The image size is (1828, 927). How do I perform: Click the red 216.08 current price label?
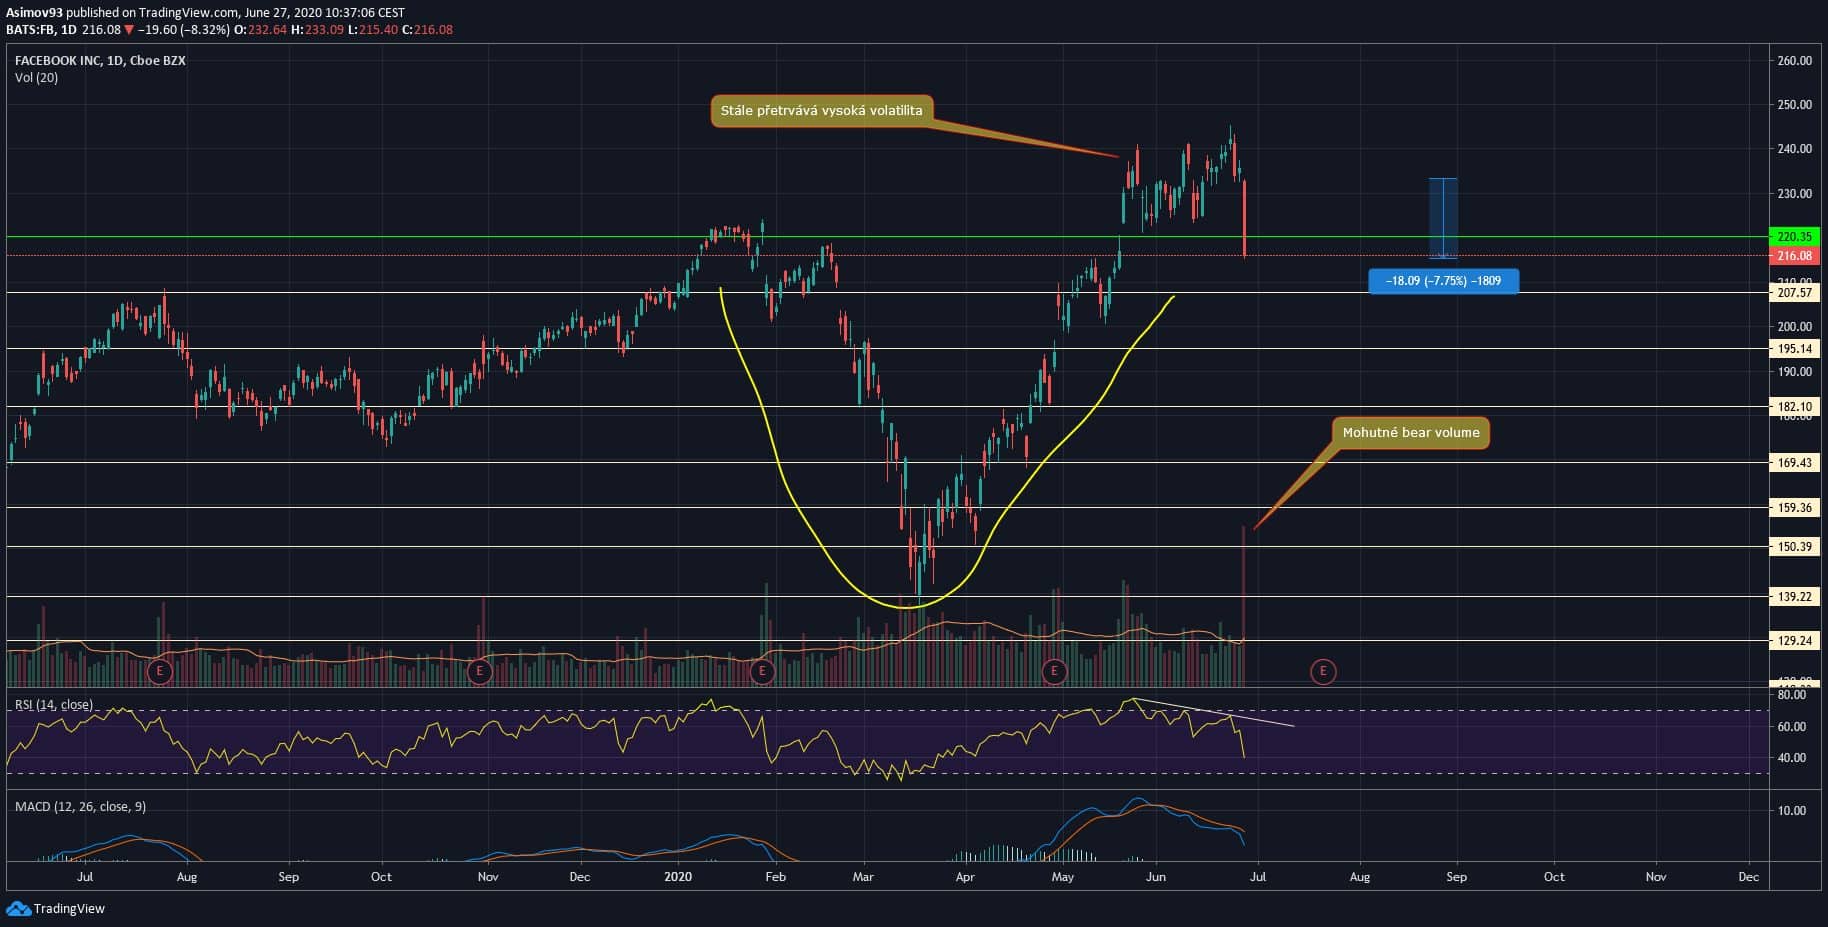1794,256
